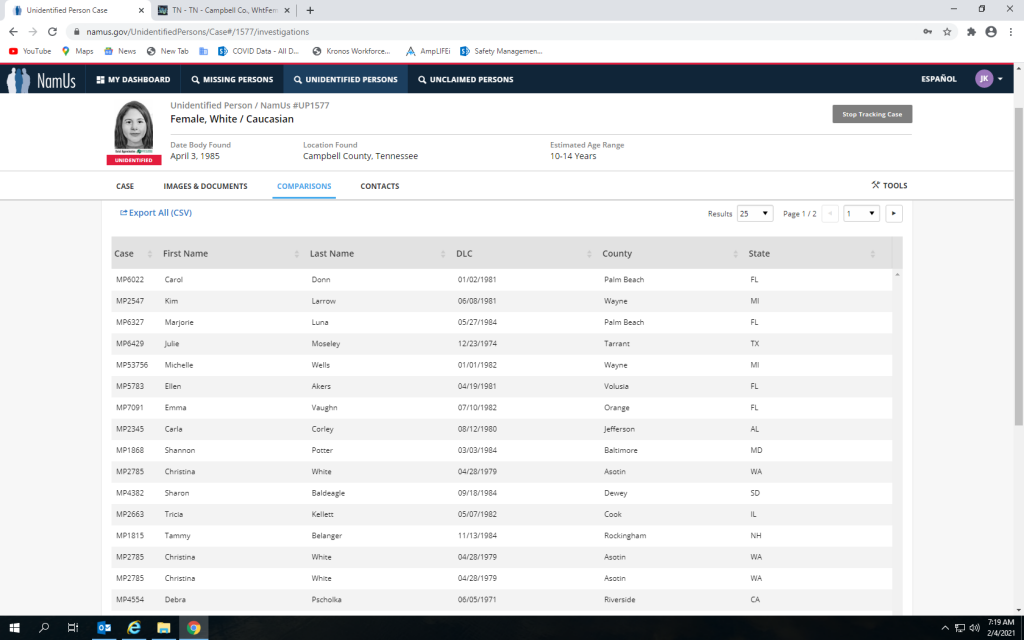Image resolution: width=1024 pixels, height=640 pixels.
Task: Switch to Images & Documents tab
Action: [205, 186]
